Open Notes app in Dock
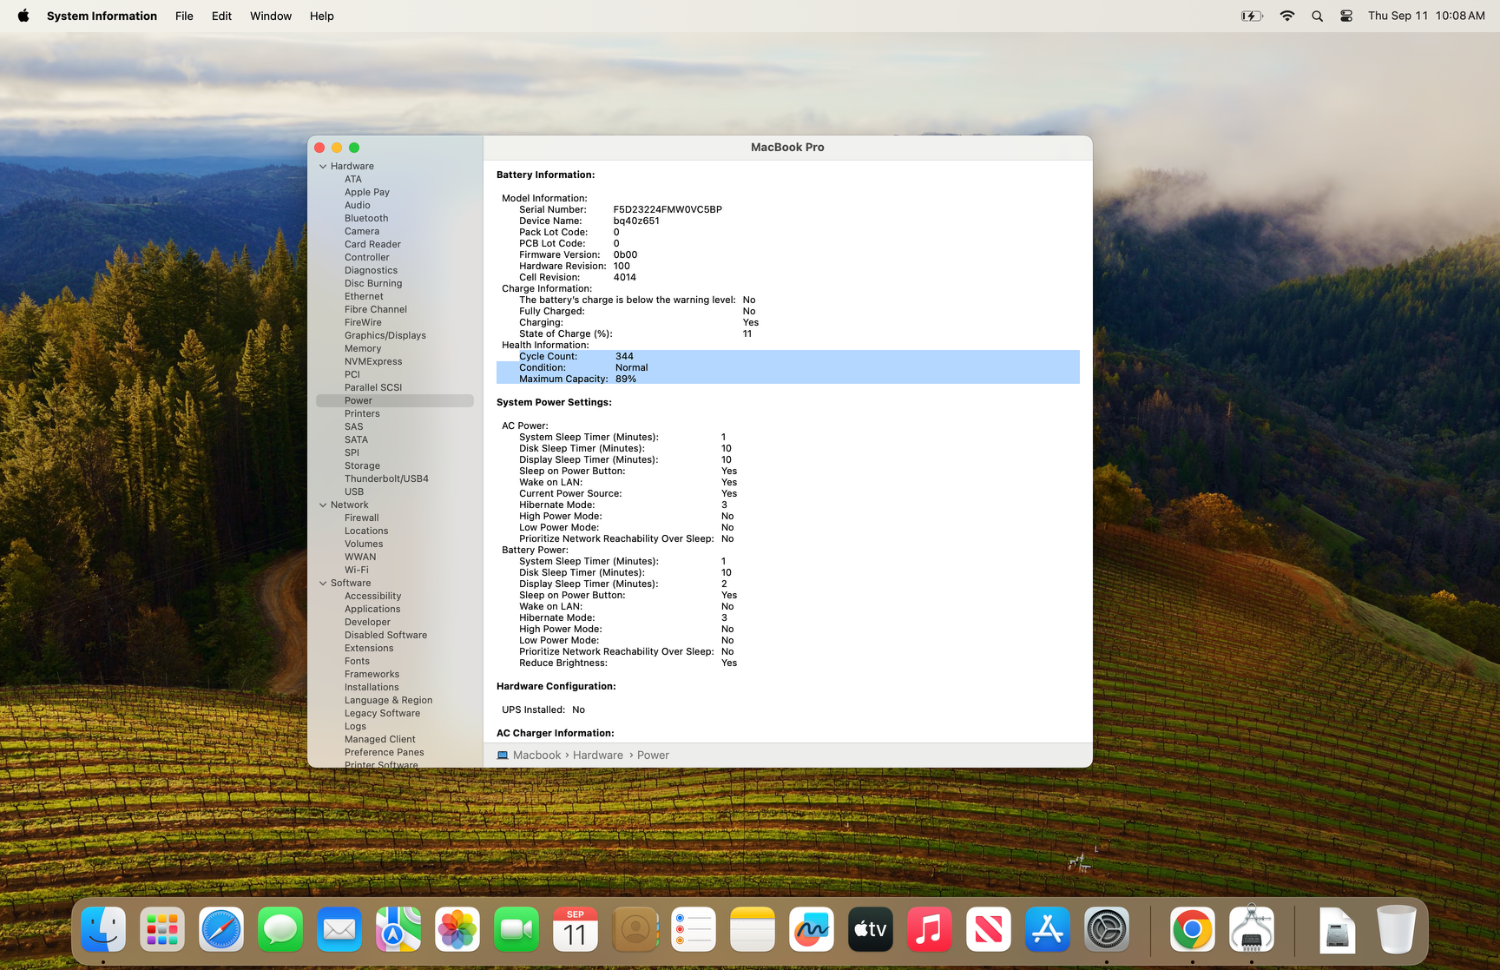1500x970 pixels. [x=752, y=929]
